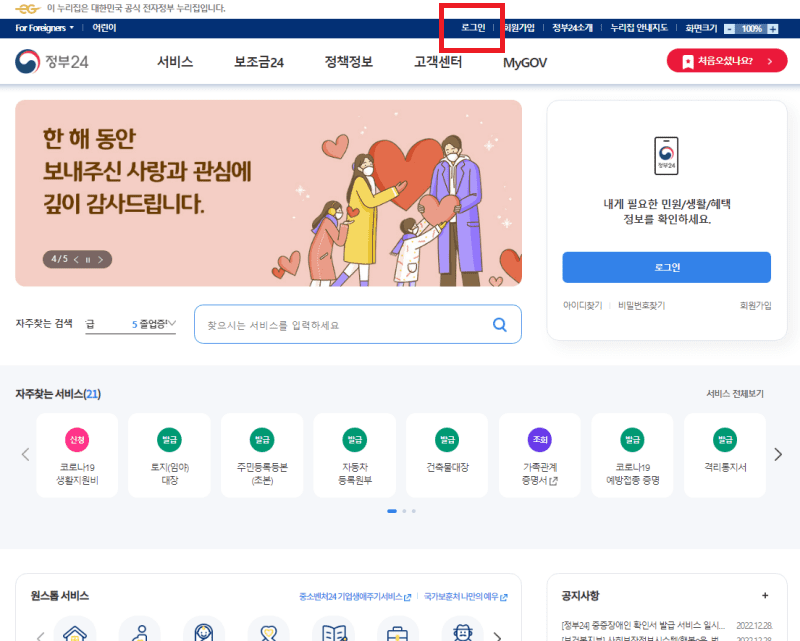
Task: Click the open book icon in 원스톱 서비스
Action: pos(333,632)
